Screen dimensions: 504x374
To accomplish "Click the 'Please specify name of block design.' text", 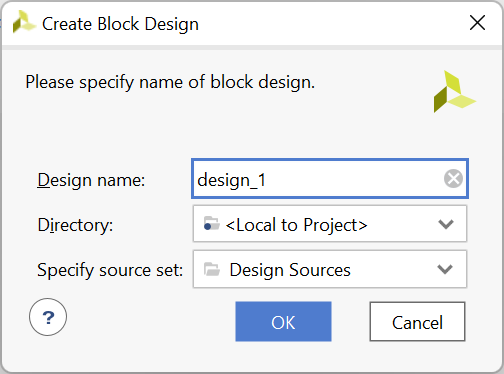I will click(170, 82).
